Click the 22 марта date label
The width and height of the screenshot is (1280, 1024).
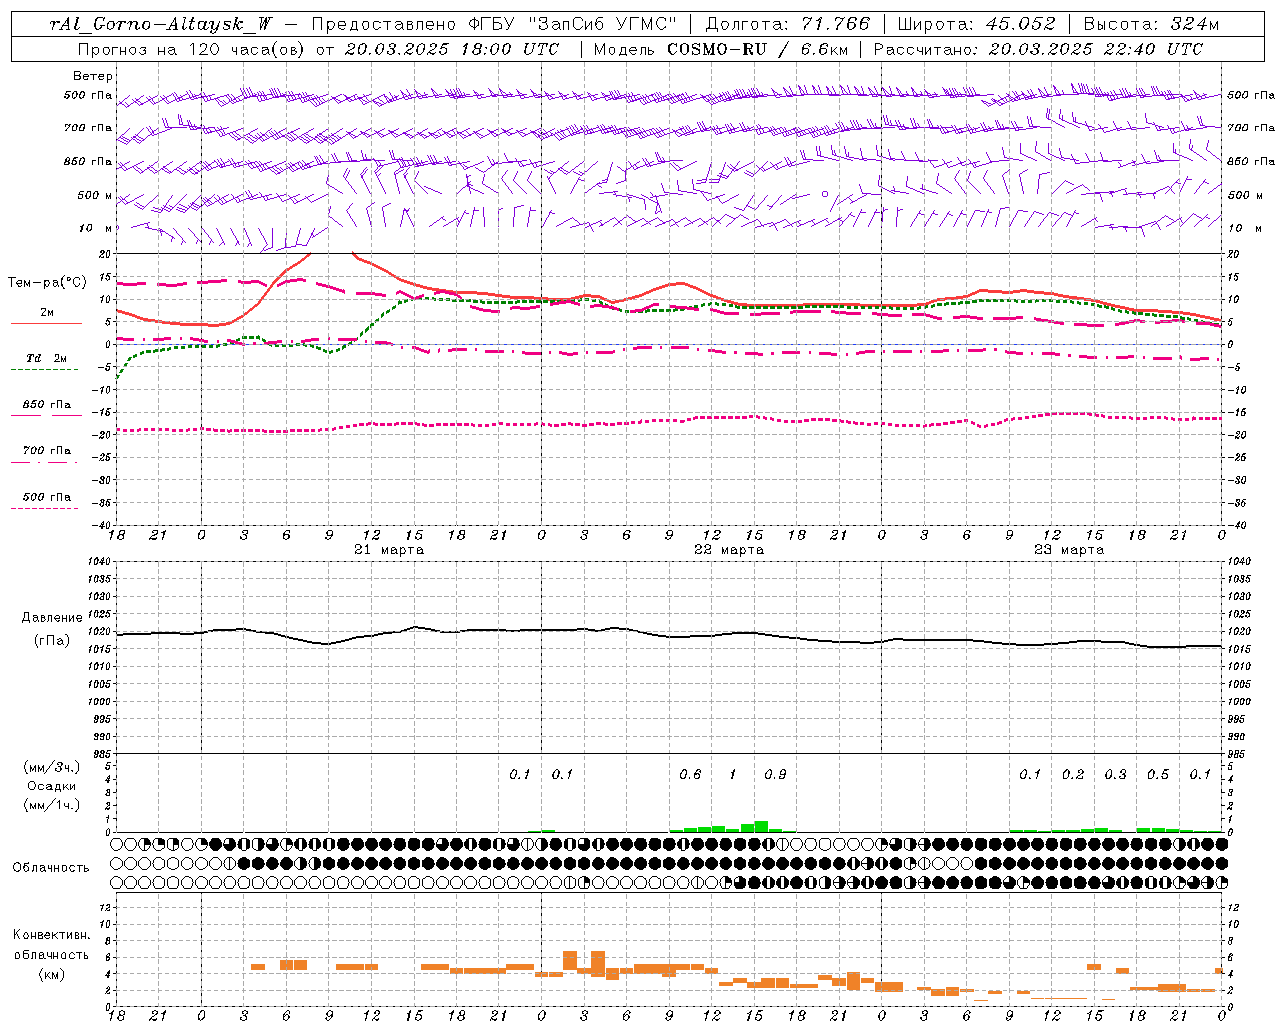click(x=729, y=550)
